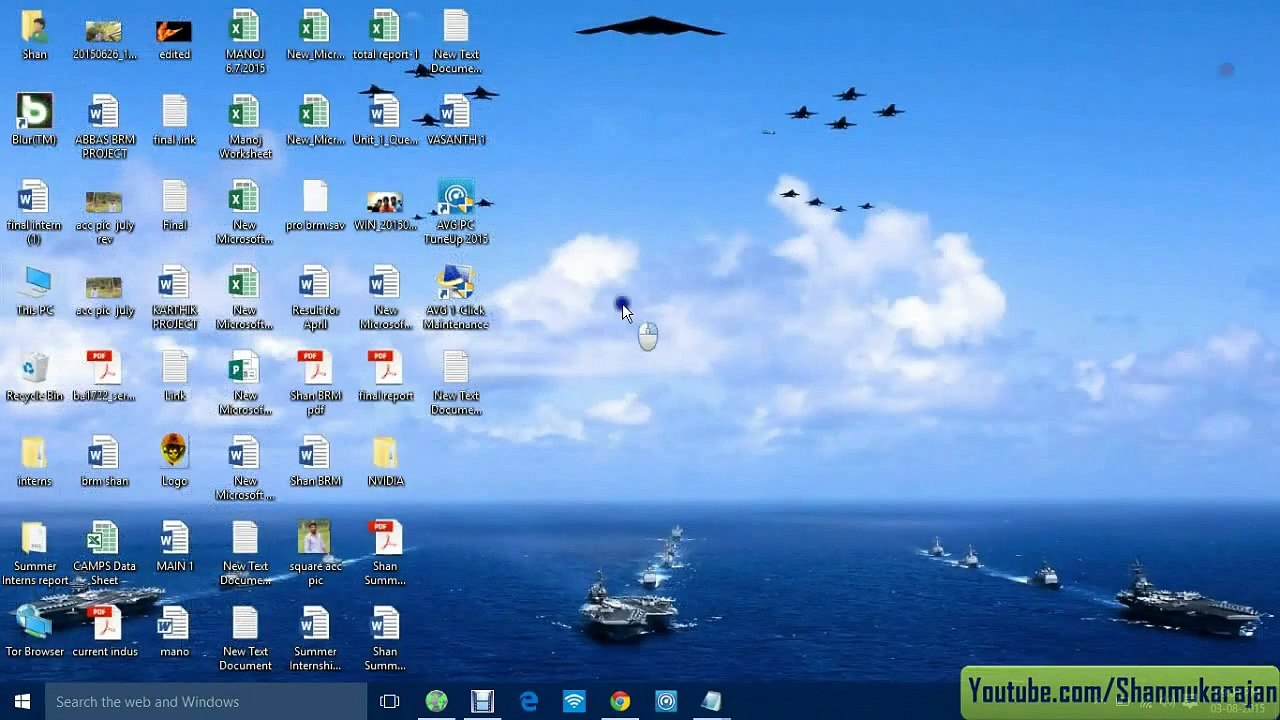The image size is (1280, 720).
Task: Select the 'Shan Summ...' PDF file
Action: point(385,553)
